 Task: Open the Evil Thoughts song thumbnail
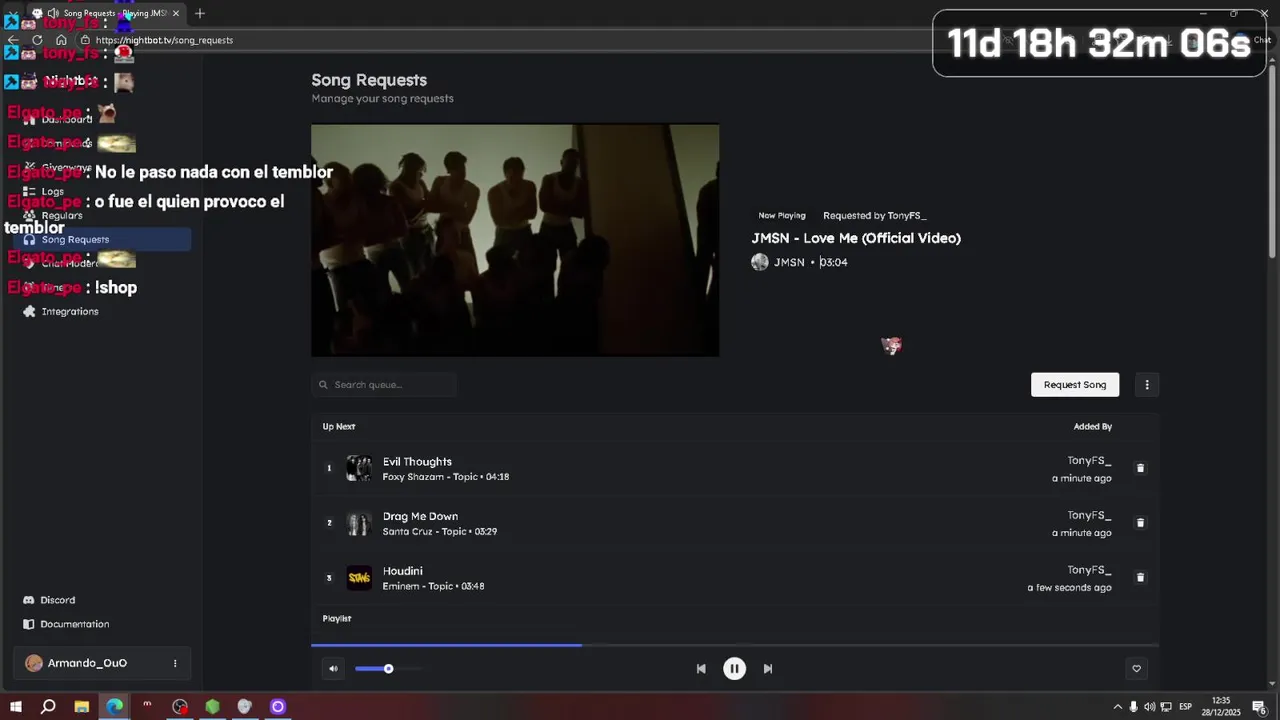[x=359, y=468]
